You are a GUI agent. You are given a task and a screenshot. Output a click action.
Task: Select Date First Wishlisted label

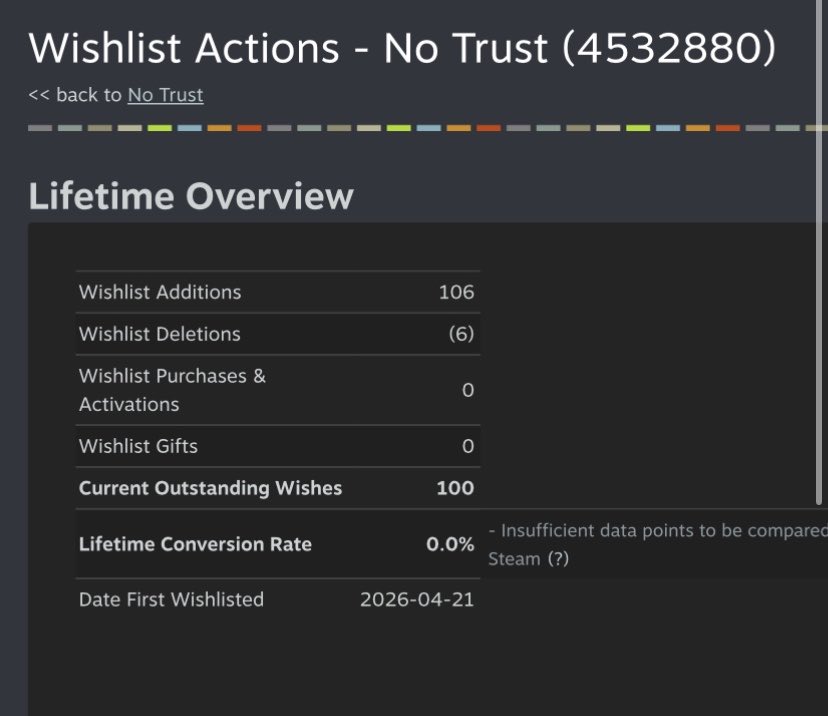click(171, 599)
